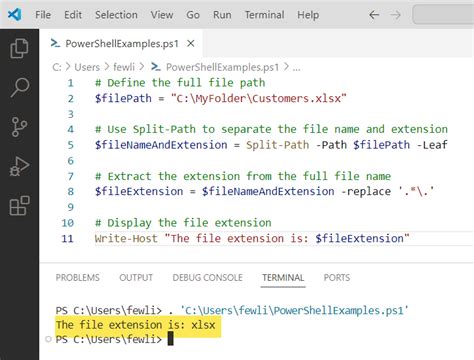Viewport: 474px width, 360px height.
Task: Switch to the TERMINAL panel tab
Action: coord(283,278)
